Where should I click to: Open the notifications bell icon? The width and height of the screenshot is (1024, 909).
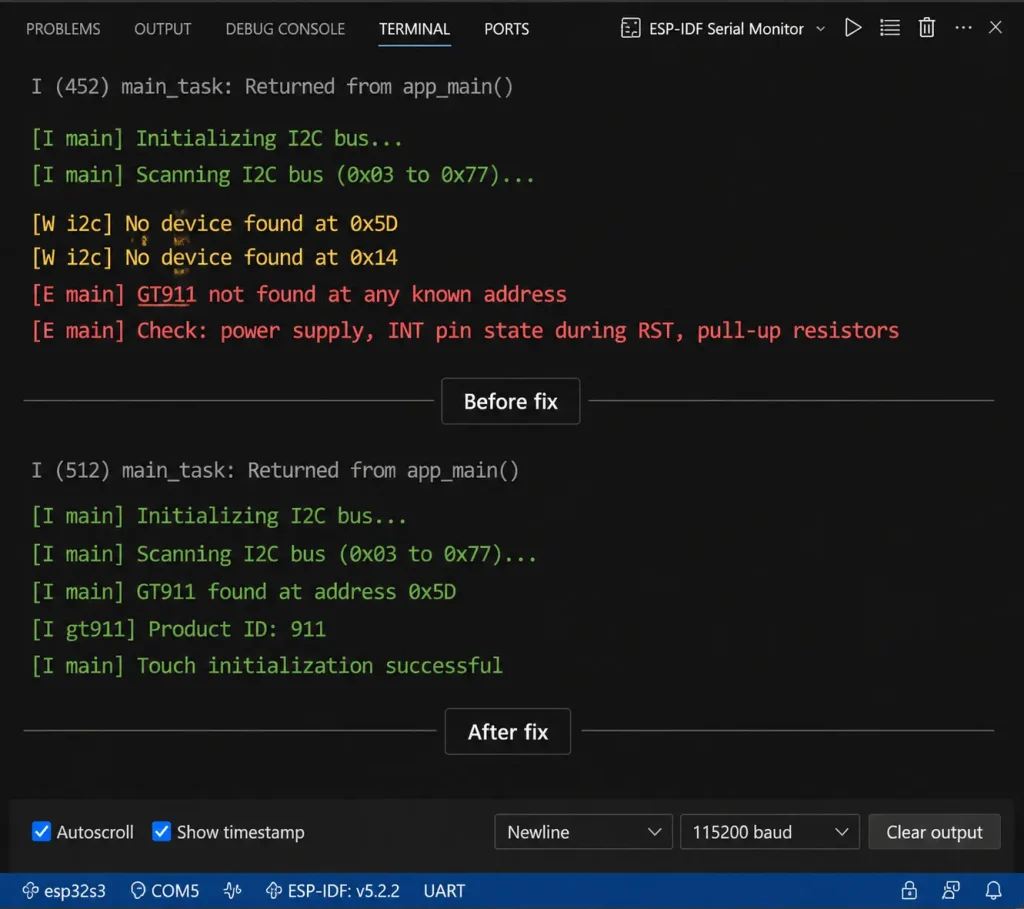(993, 890)
